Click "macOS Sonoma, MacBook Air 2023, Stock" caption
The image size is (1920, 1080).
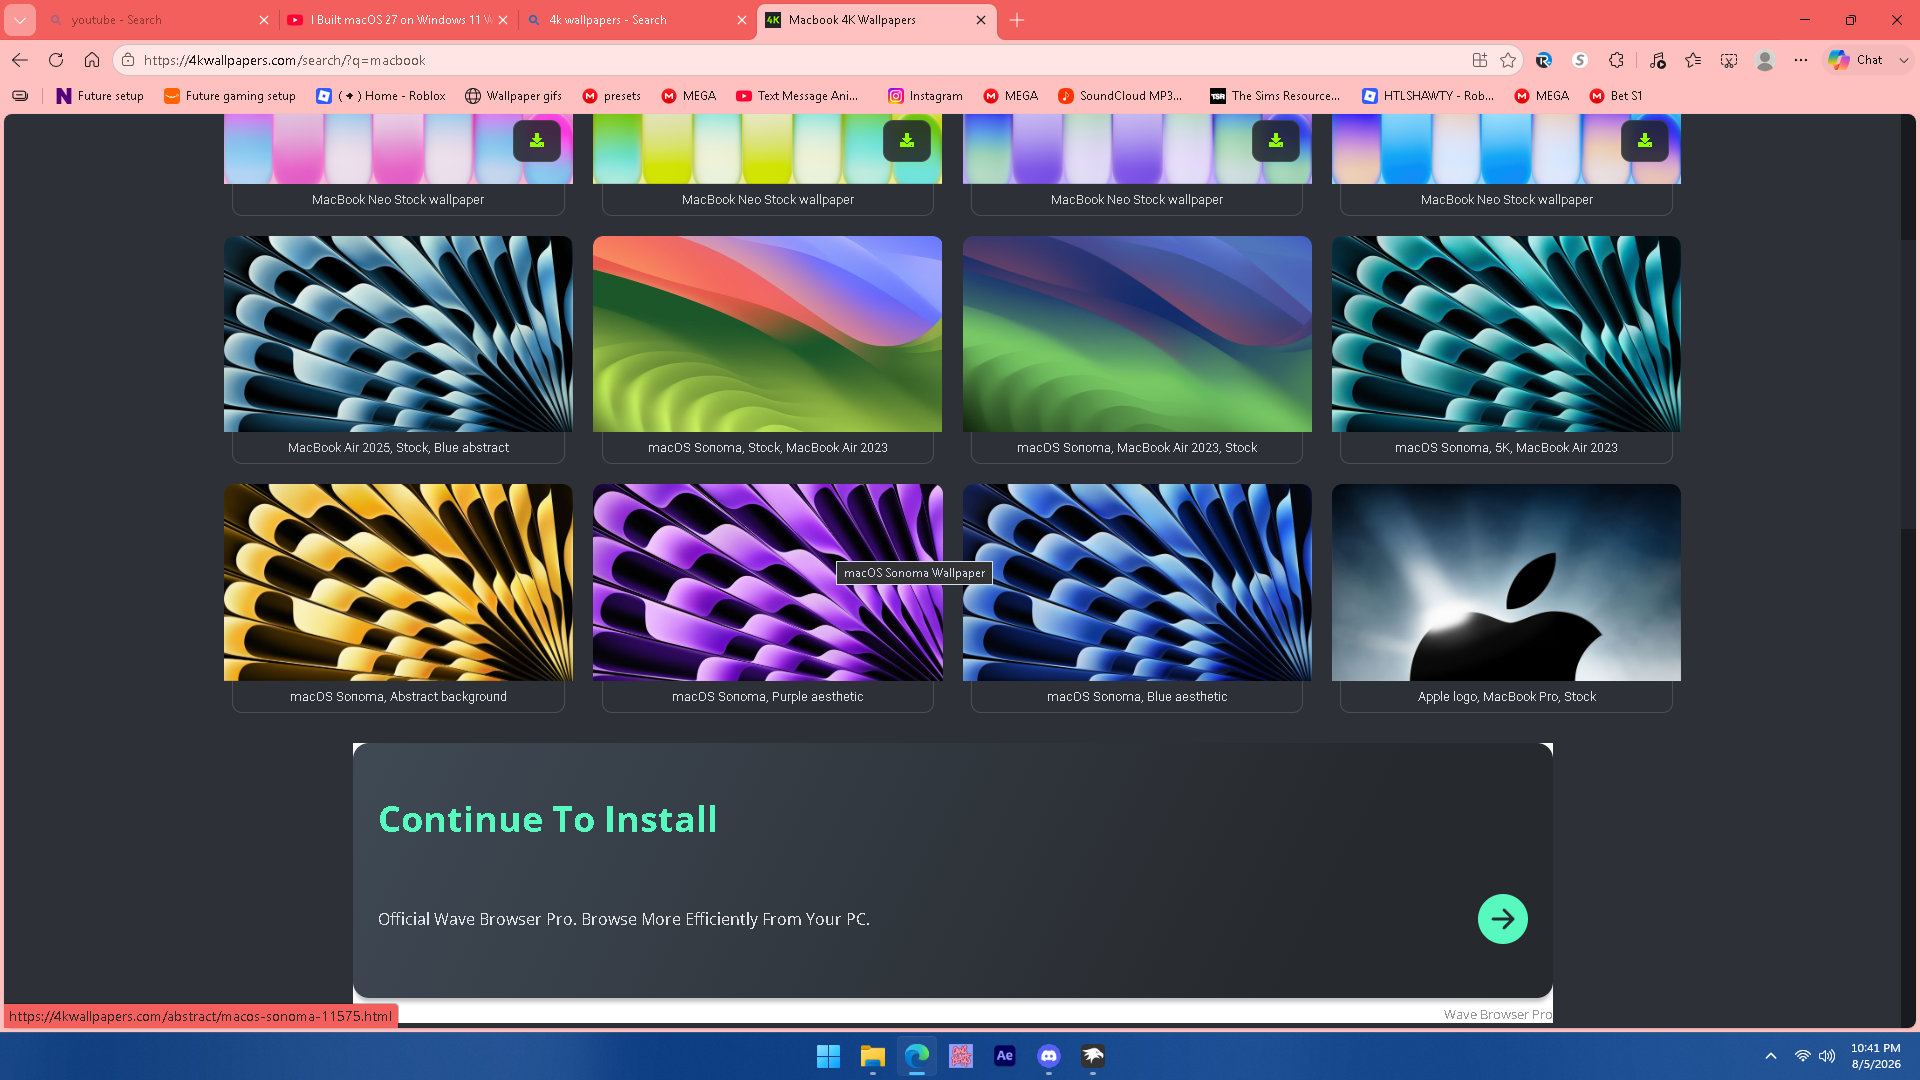1137,448
